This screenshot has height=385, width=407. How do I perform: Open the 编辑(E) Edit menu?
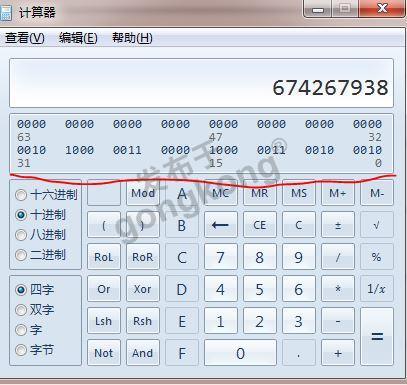point(78,38)
